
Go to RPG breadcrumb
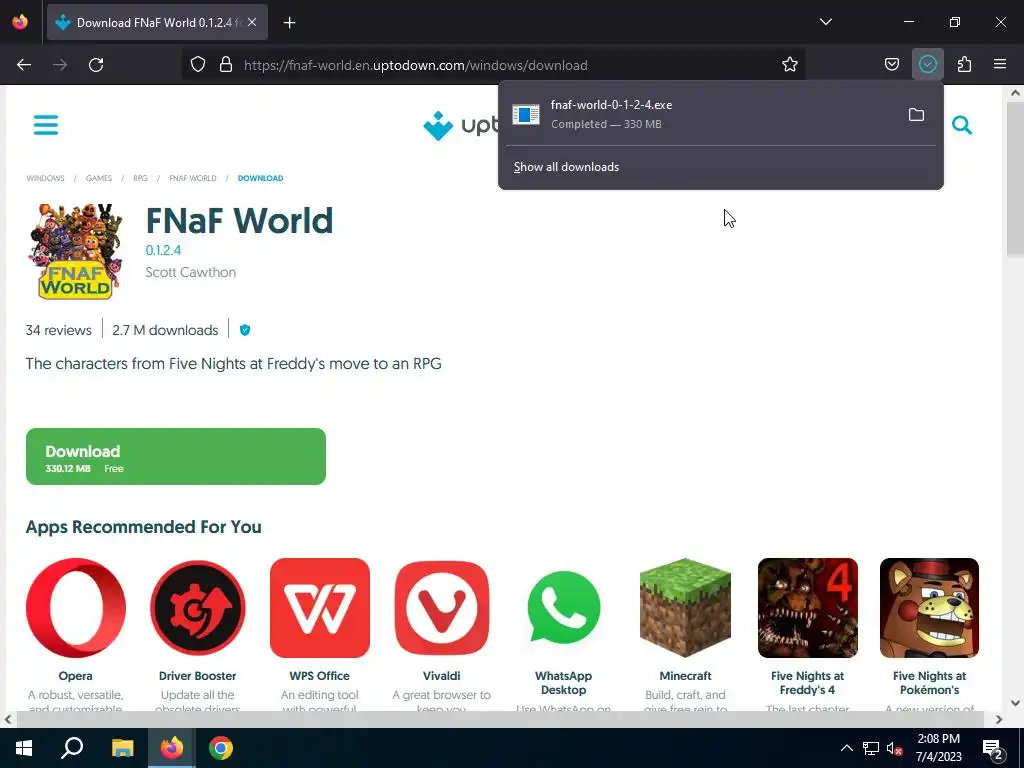point(140,178)
